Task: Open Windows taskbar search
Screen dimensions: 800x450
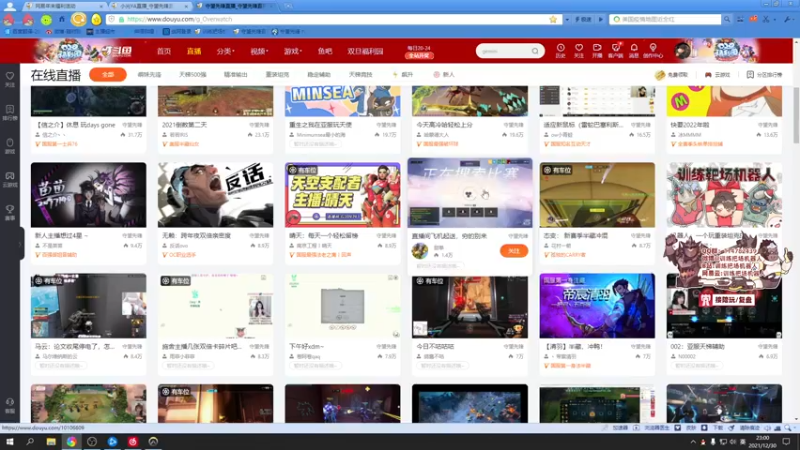Action: (x=30, y=441)
